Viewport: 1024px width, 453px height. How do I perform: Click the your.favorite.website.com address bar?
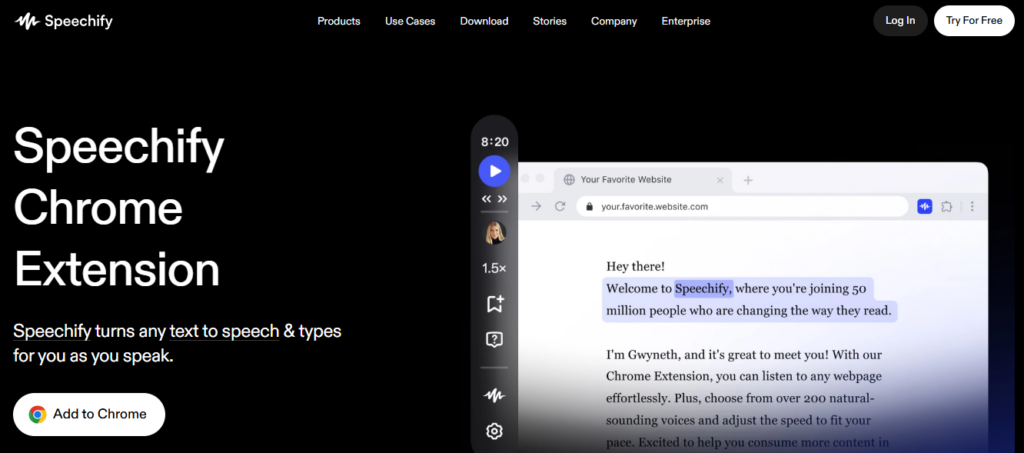(742, 206)
